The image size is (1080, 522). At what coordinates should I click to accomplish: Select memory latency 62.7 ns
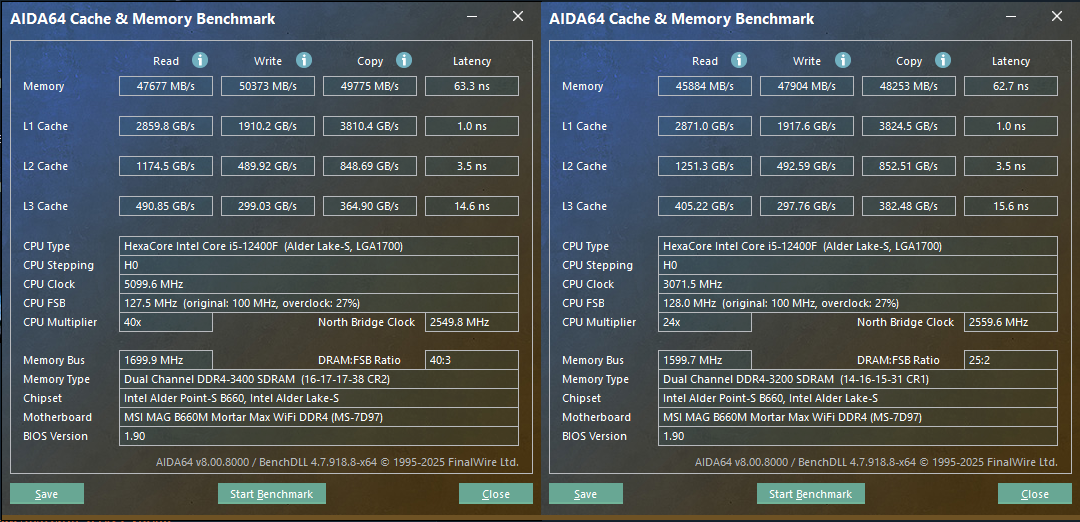click(1011, 86)
